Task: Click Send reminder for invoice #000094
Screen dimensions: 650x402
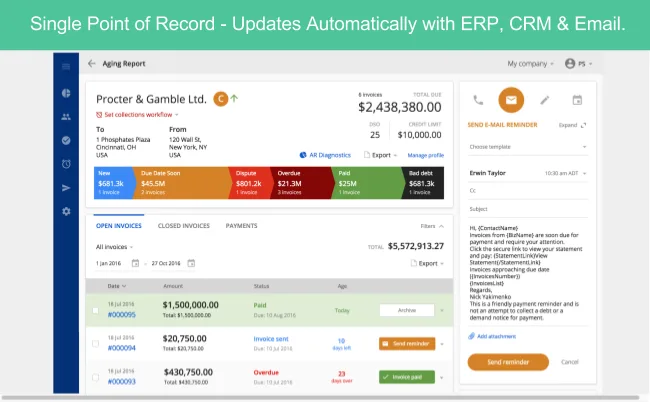Action: [x=407, y=344]
